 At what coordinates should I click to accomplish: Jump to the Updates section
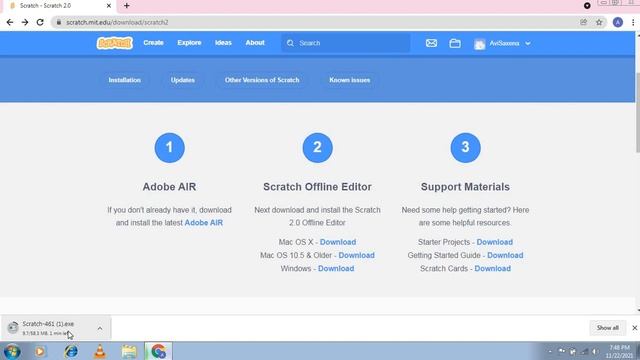[183, 80]
